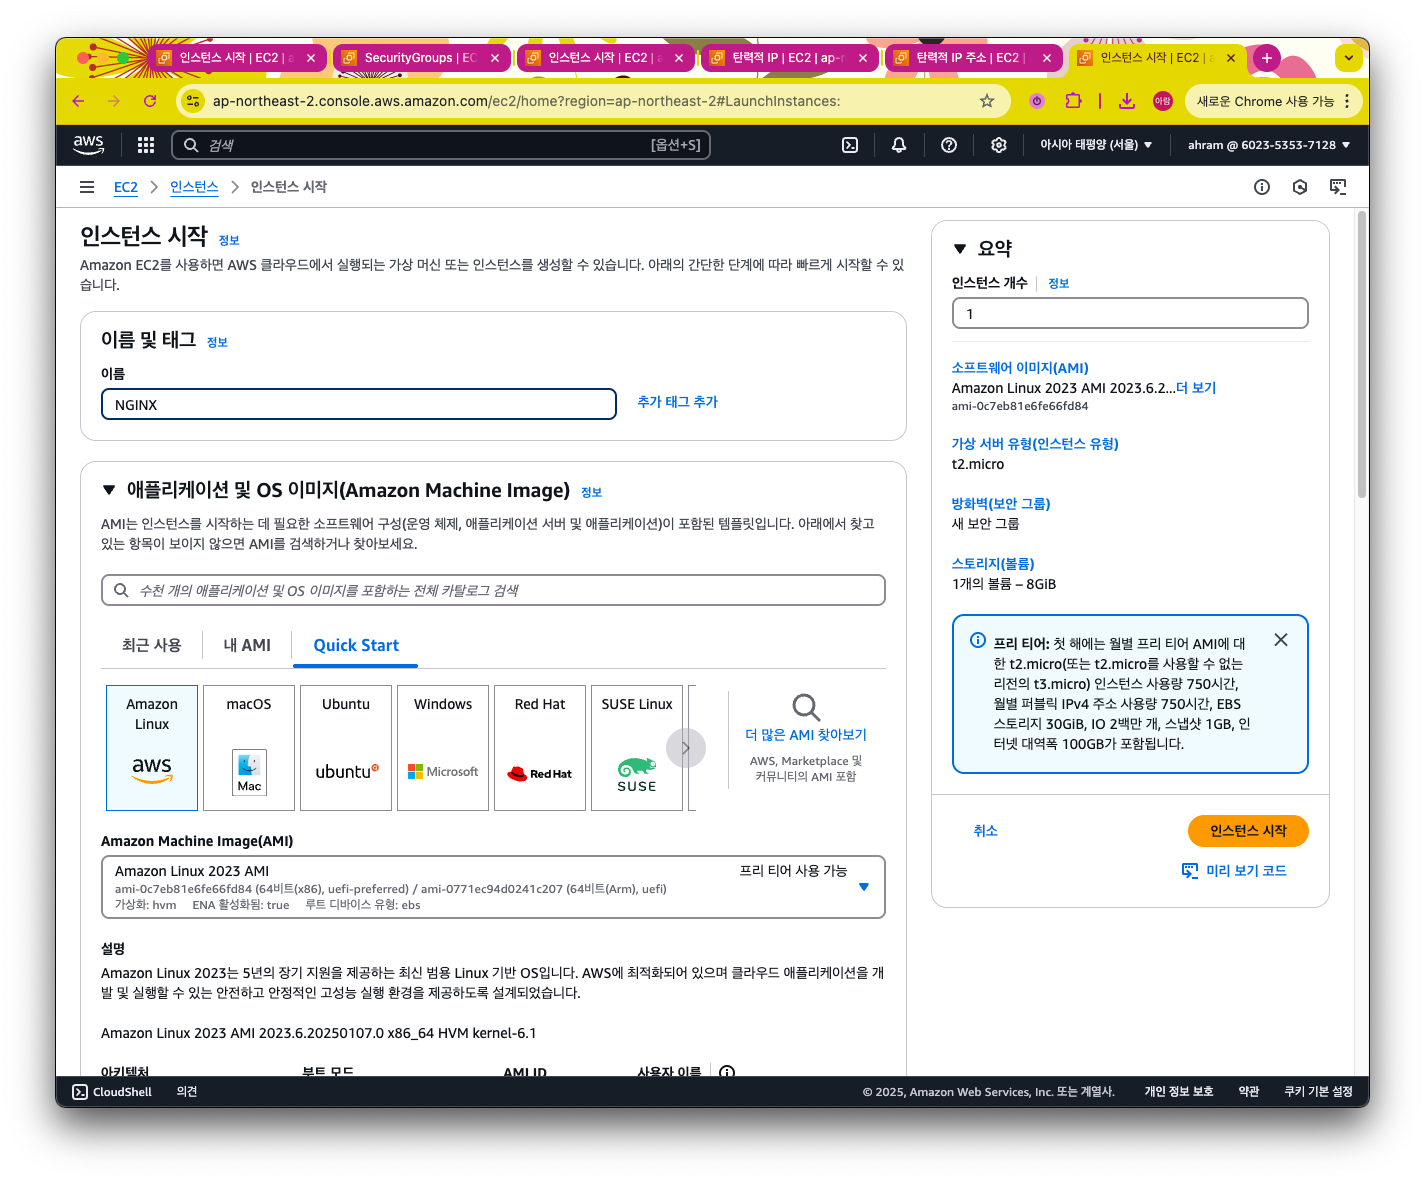
Task: Open the notifications bell
Action: point(899,145)
